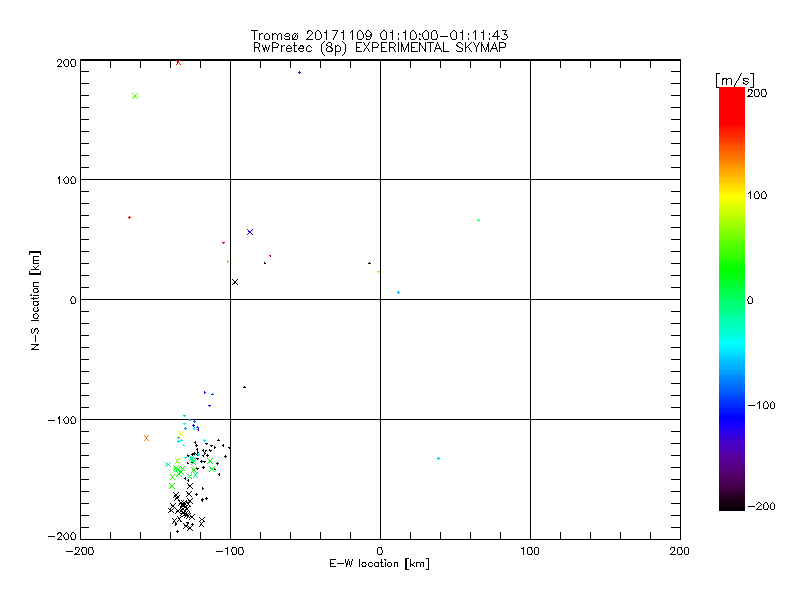The width and height of the screenshot is (800, 600).
Task: Select the green dot in the upper-right quadrant
Action: pyautogui.click(x=479, y=220)
